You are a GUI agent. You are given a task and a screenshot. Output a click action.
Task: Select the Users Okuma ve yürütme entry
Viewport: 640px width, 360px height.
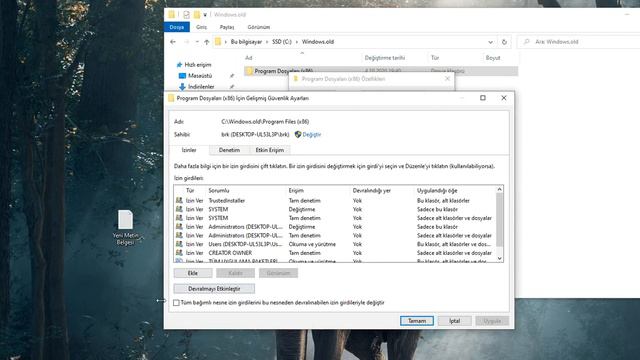coord(335,244)
